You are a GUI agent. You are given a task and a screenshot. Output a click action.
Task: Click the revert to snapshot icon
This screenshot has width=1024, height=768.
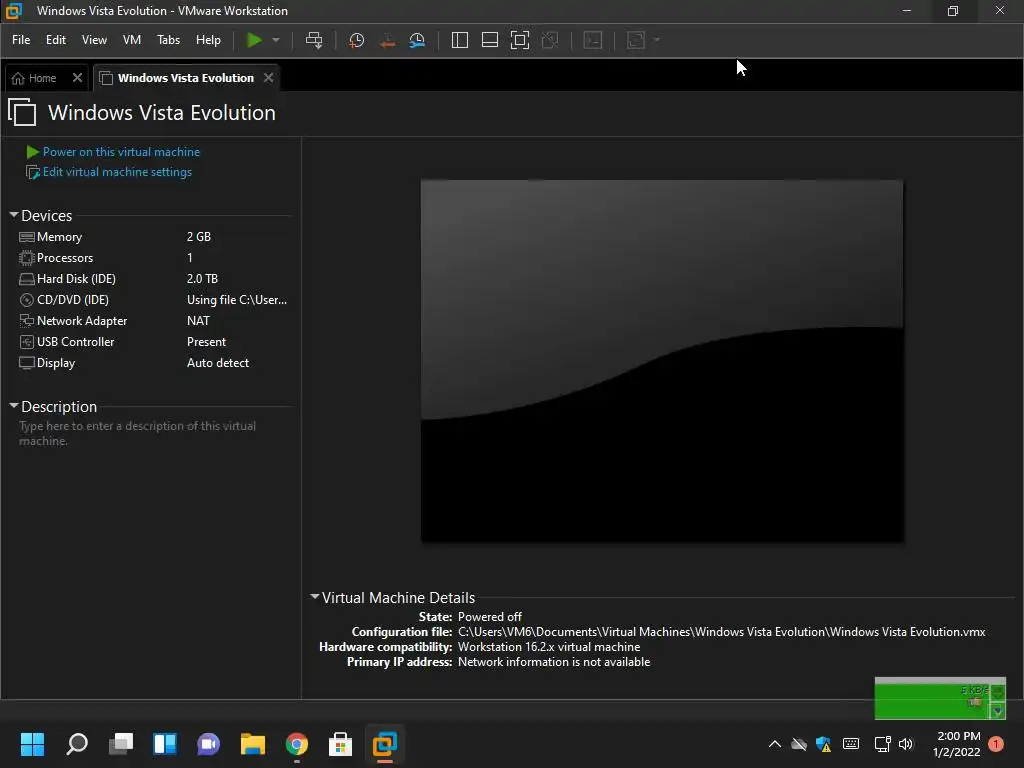(x=387, y=40)
